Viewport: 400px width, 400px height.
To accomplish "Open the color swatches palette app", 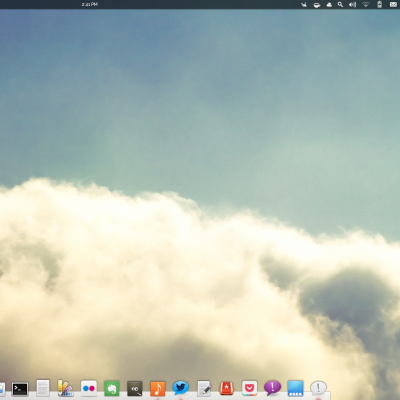I will (65, 388).
